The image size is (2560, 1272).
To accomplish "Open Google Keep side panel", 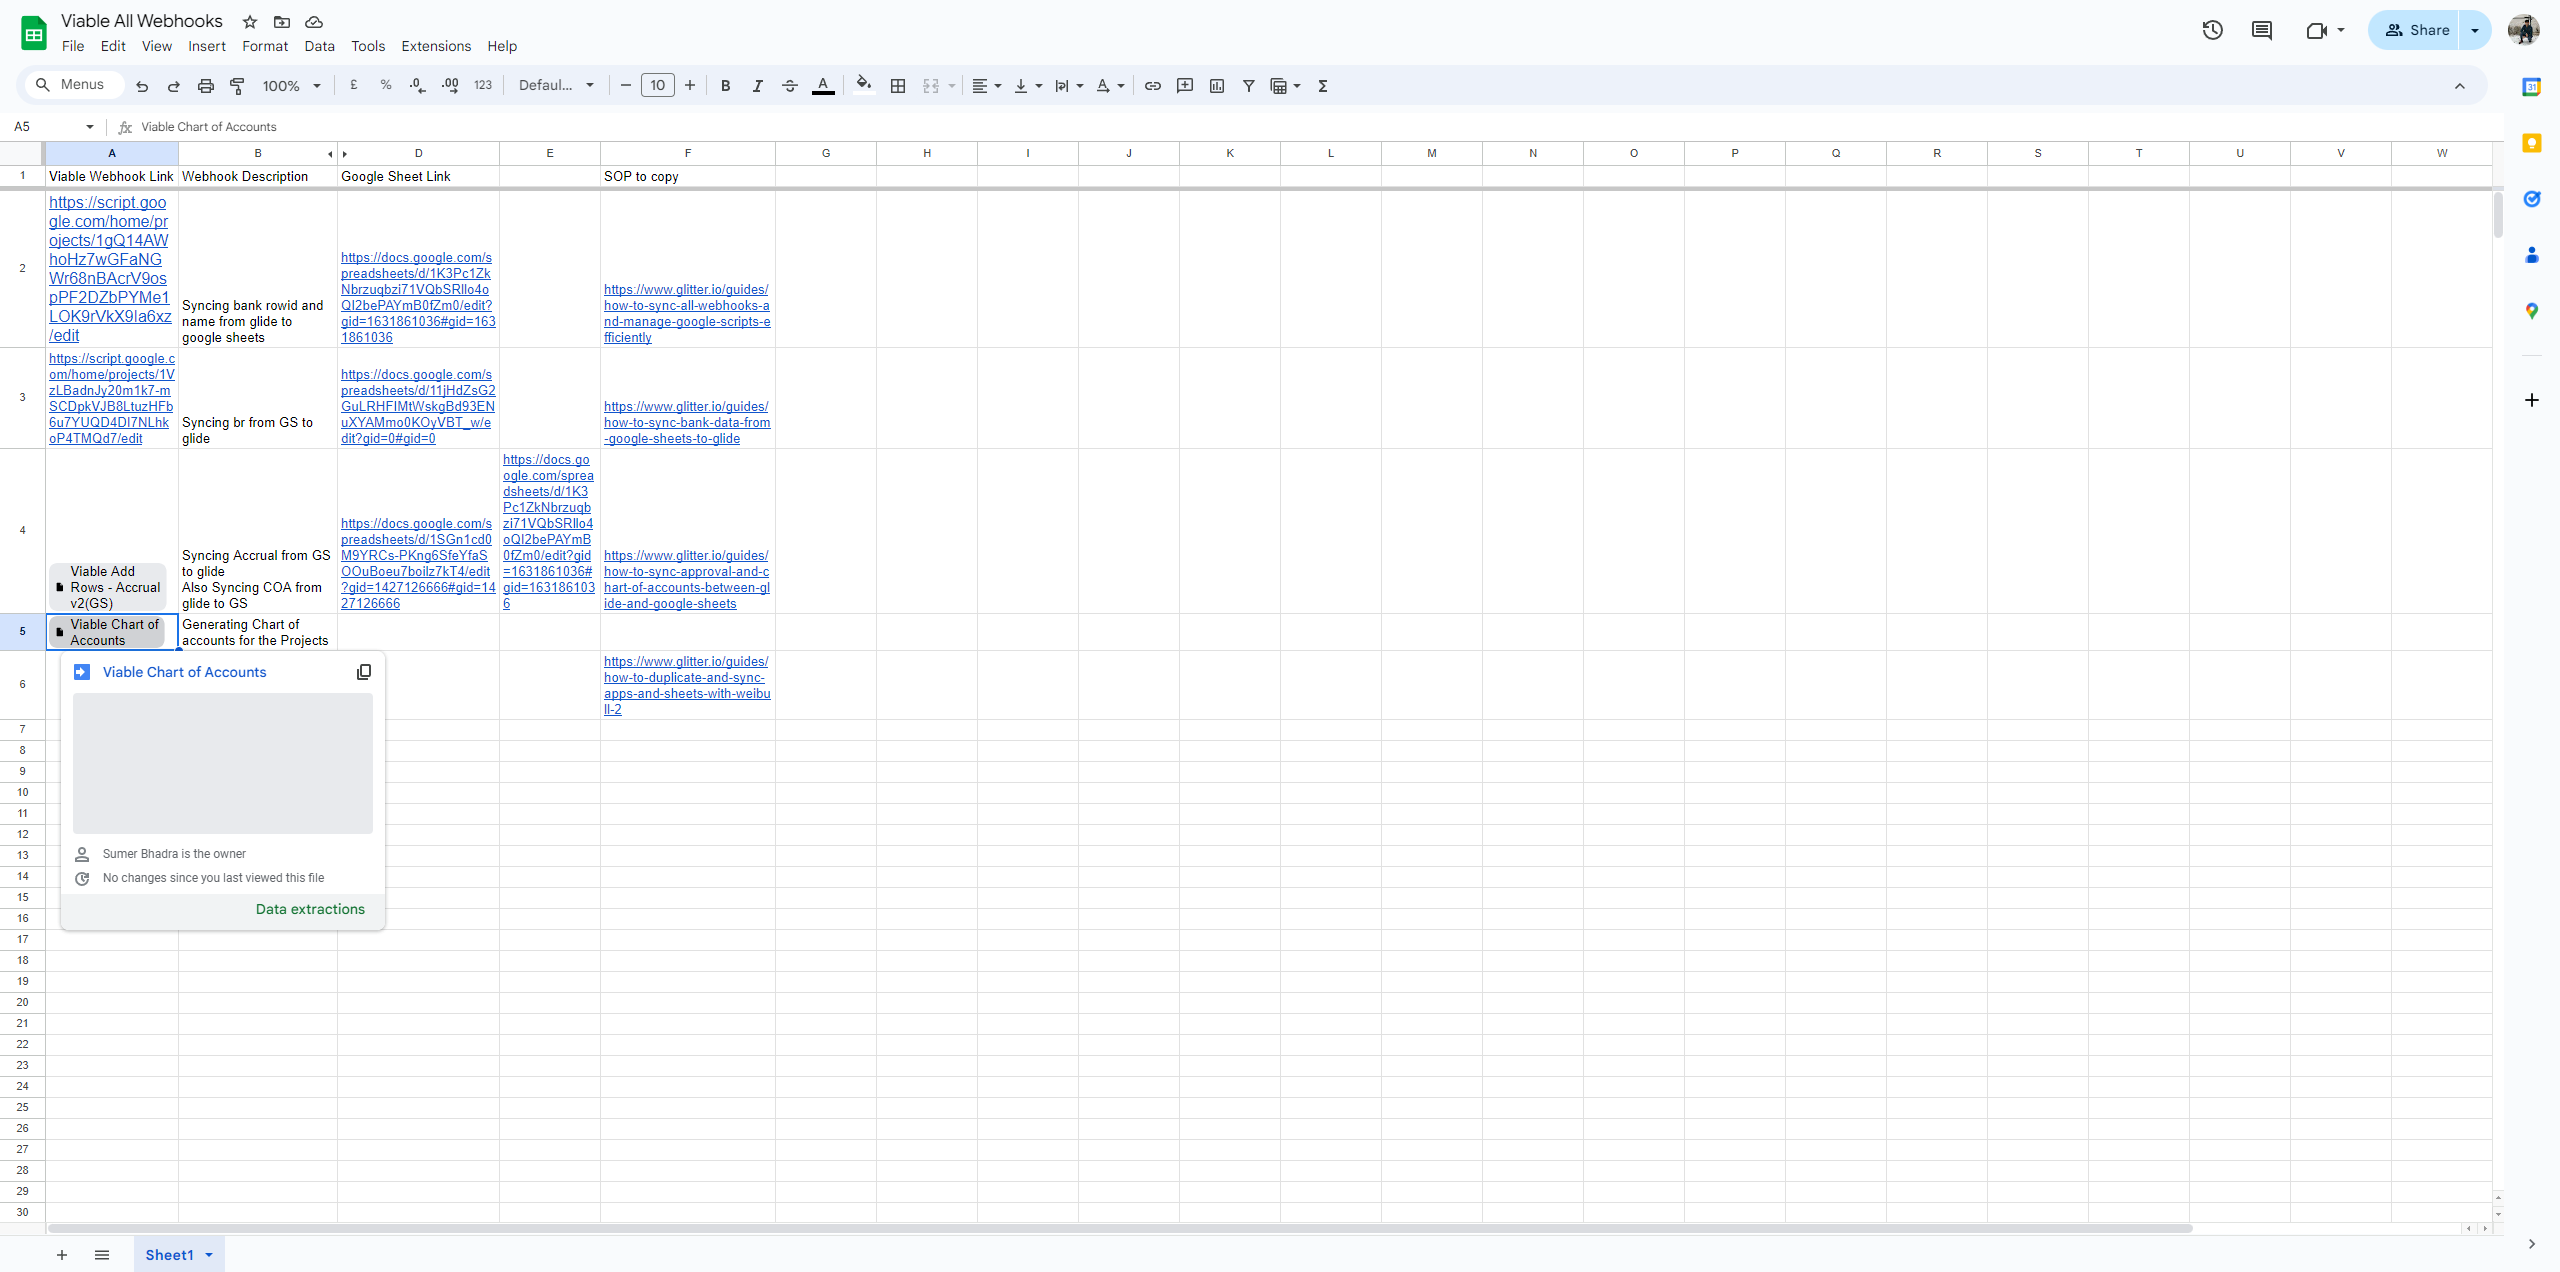I will coord(2532,143).
